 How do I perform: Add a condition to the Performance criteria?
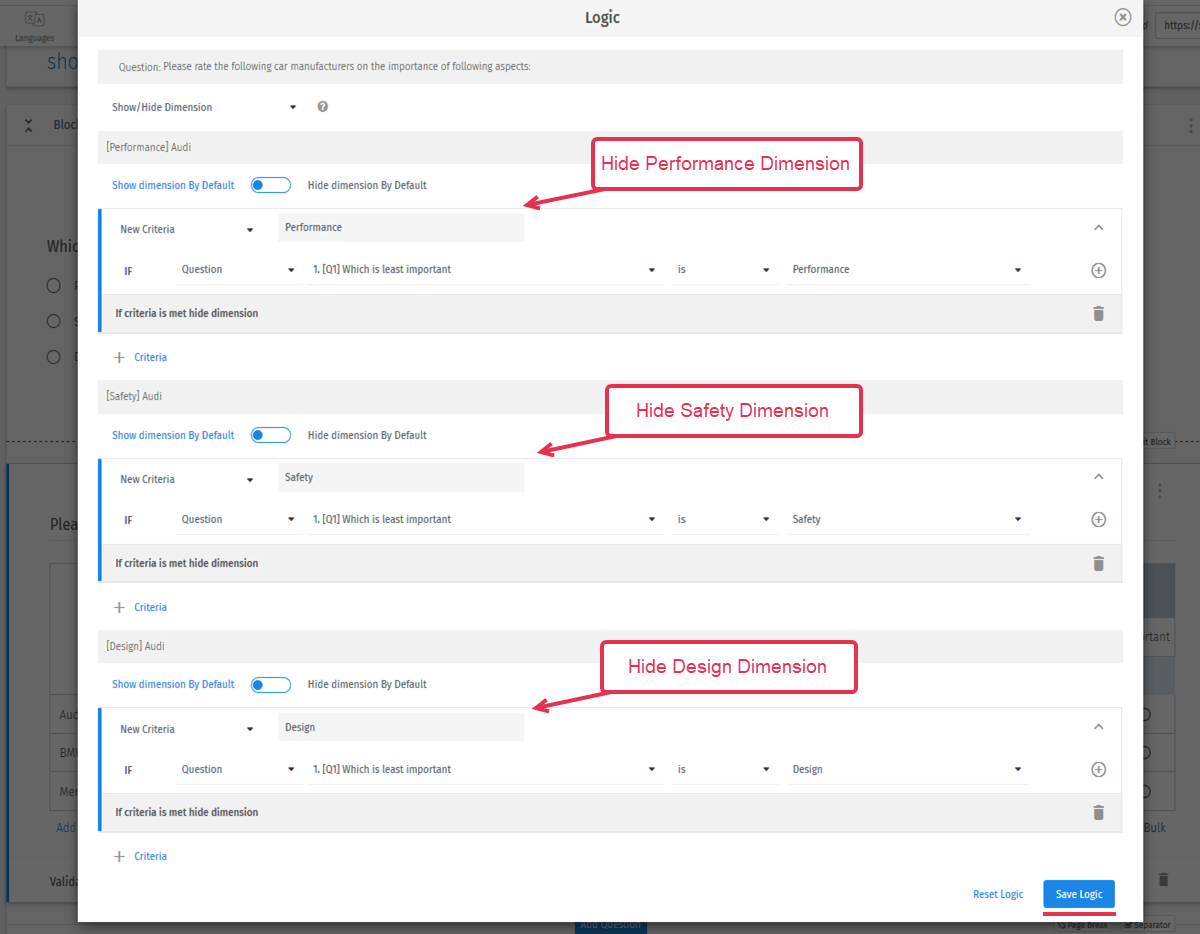pyautogui.click(x=1098, y=269)
